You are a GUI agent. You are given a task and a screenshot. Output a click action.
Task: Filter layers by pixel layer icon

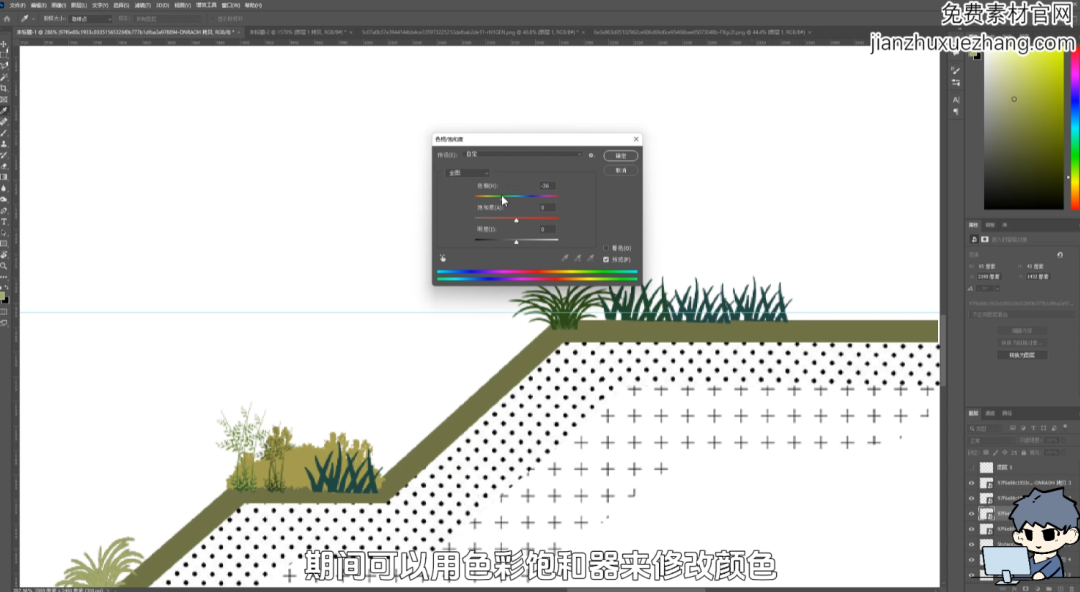[x=1012, y=428]
